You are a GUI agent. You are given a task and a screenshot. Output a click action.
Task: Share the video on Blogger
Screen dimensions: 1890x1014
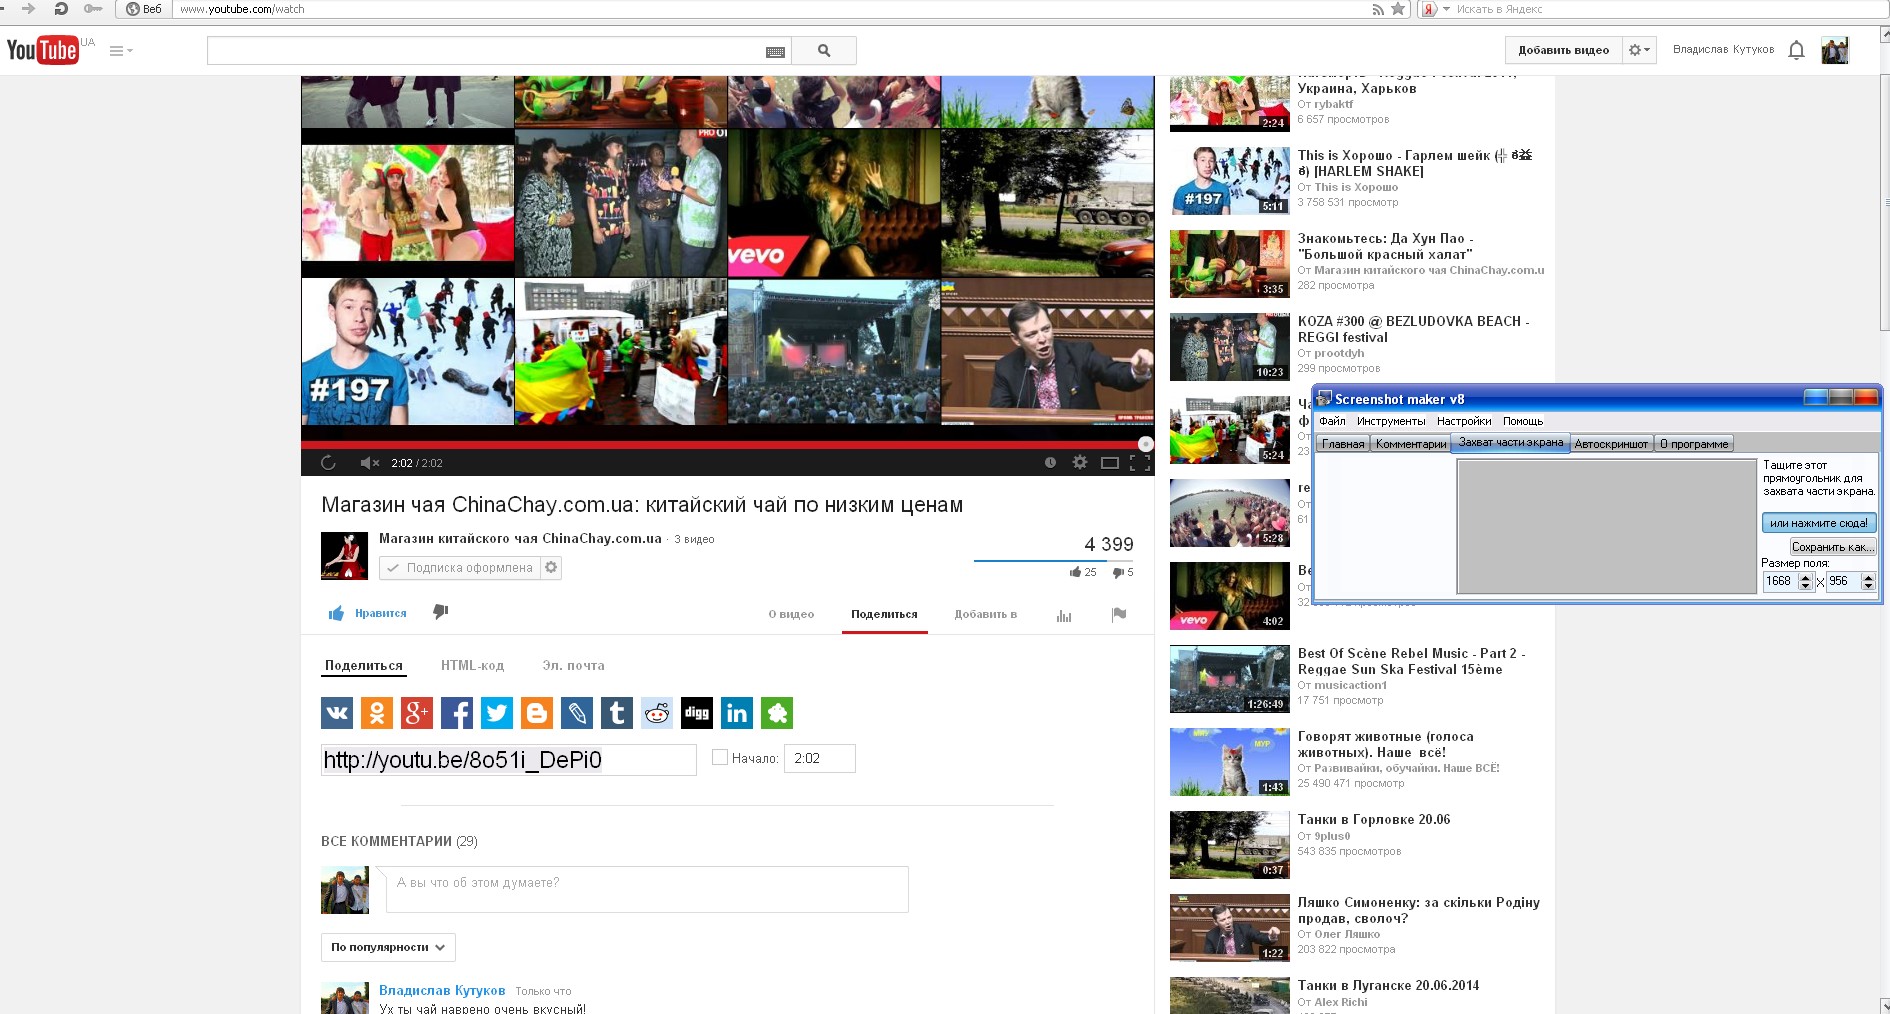pyautogui.click(x=537, y=713)
